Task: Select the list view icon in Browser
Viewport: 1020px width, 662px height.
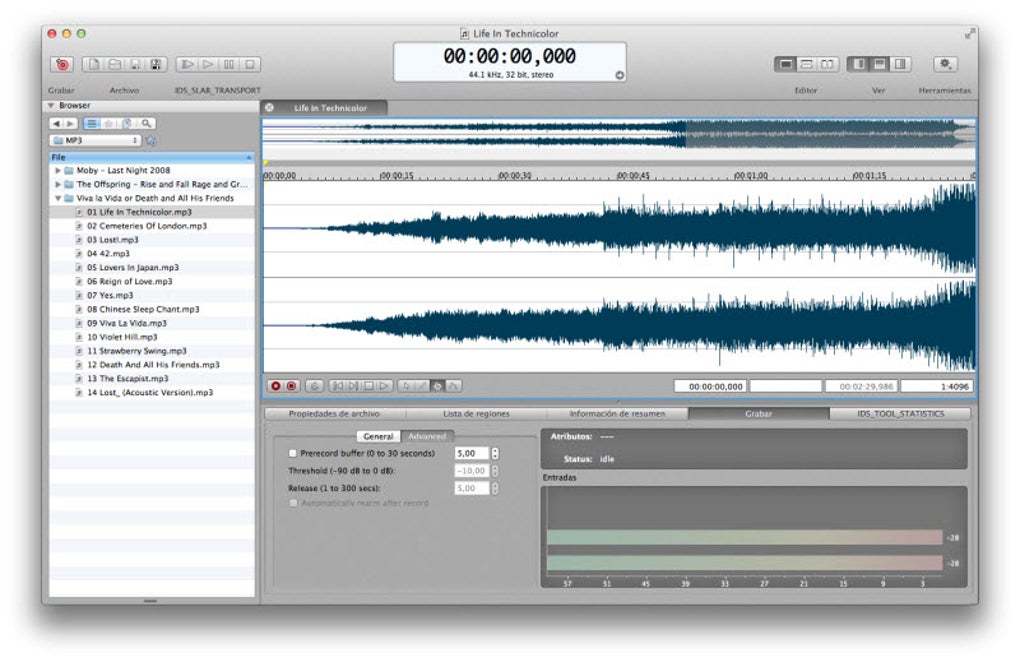Action: click(92, 124)
